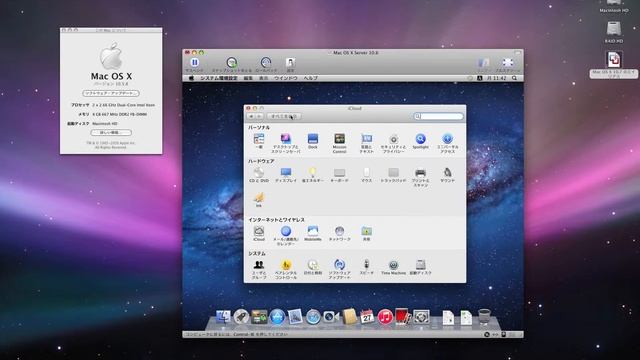
Task: Open Mouse preference pane
Action: pyautogui.click(x=367, y=175)
